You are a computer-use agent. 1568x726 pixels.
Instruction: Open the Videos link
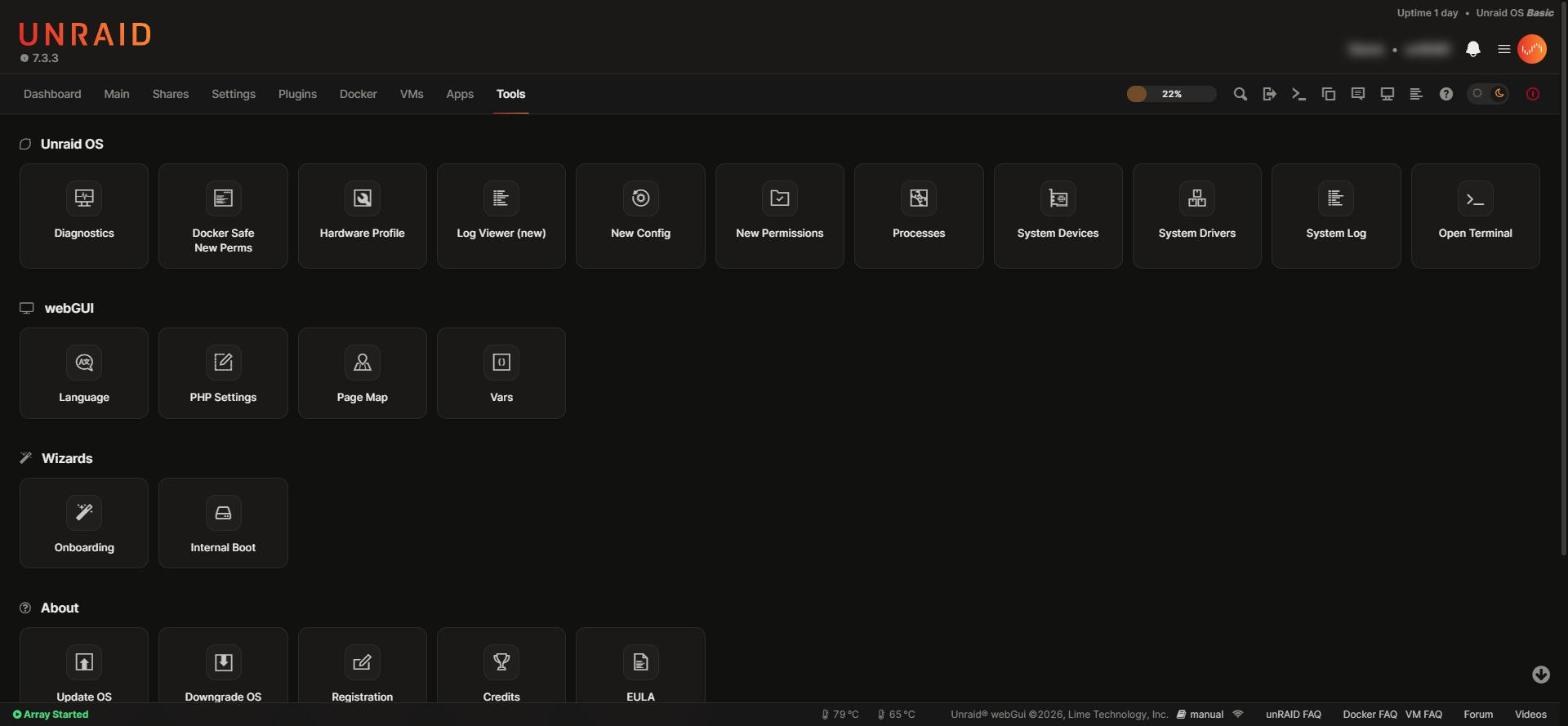(x=1530, y=715)
